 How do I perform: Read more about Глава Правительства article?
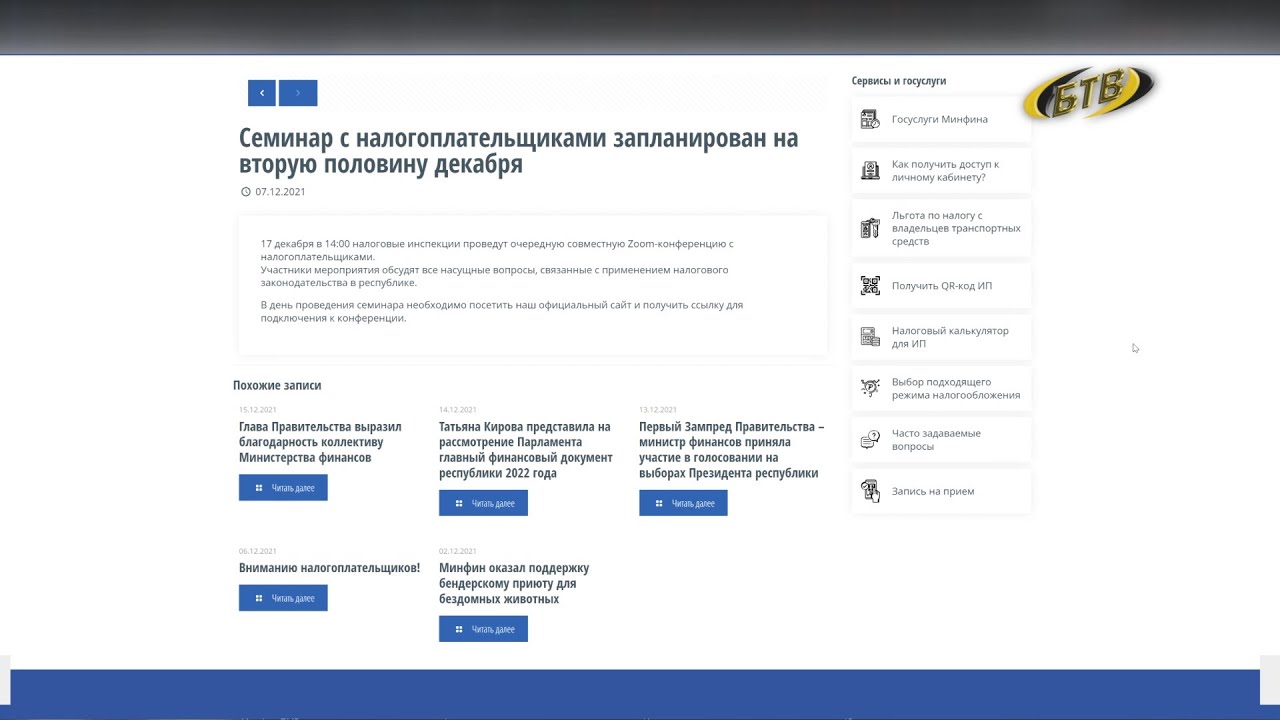pyautogui.click(x=283, y=488)
